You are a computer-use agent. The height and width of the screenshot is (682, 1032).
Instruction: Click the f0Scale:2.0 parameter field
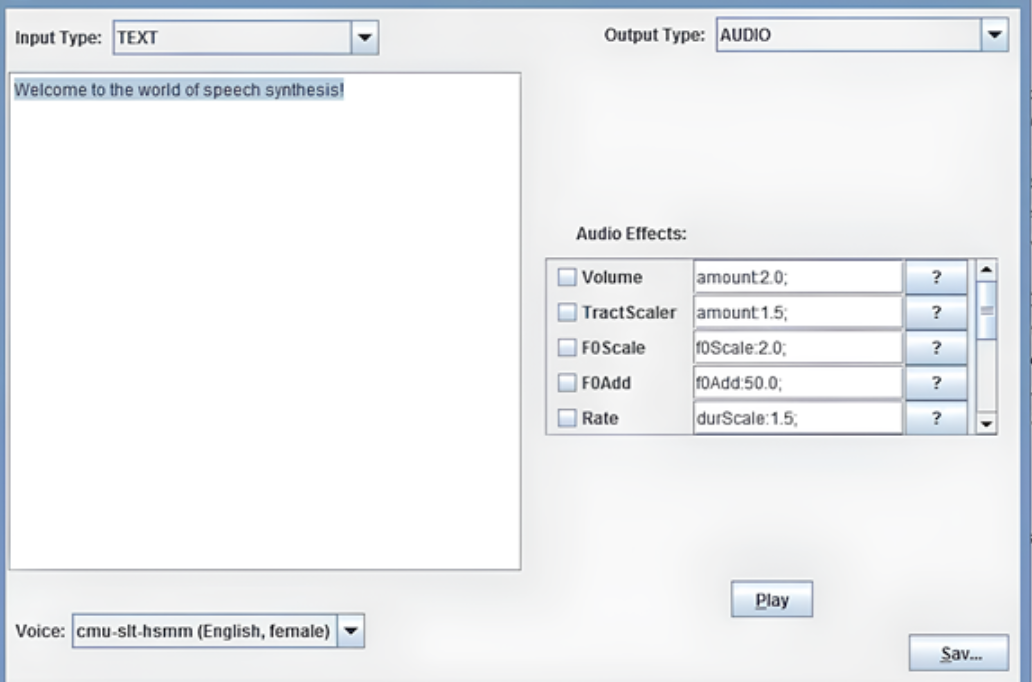[798, 348]
